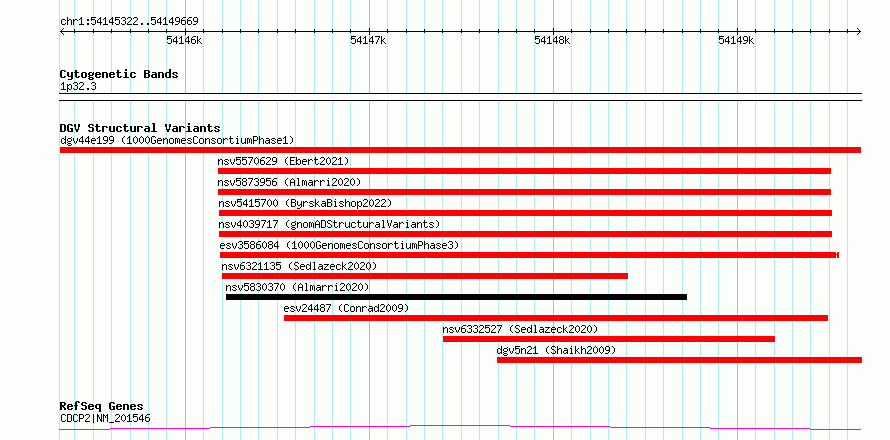Click the dgv44e199 structural variant bar

[x=460, y=150]
